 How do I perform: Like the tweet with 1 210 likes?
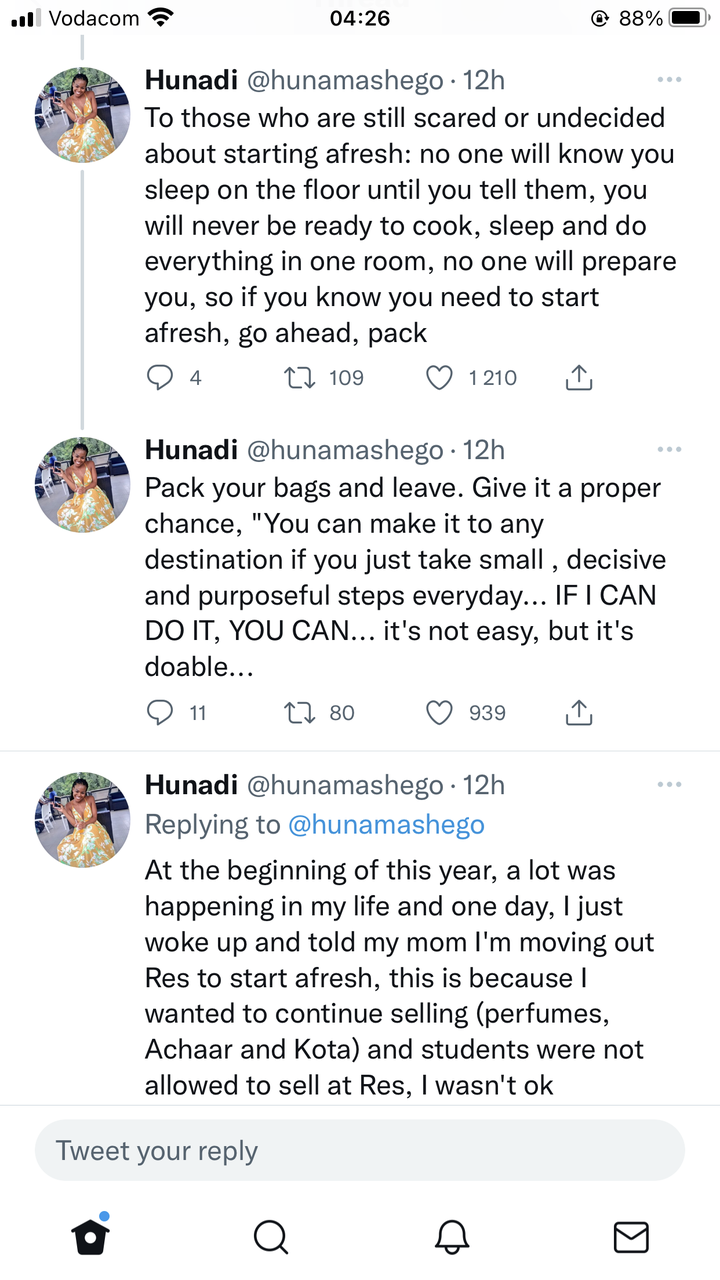440,377
